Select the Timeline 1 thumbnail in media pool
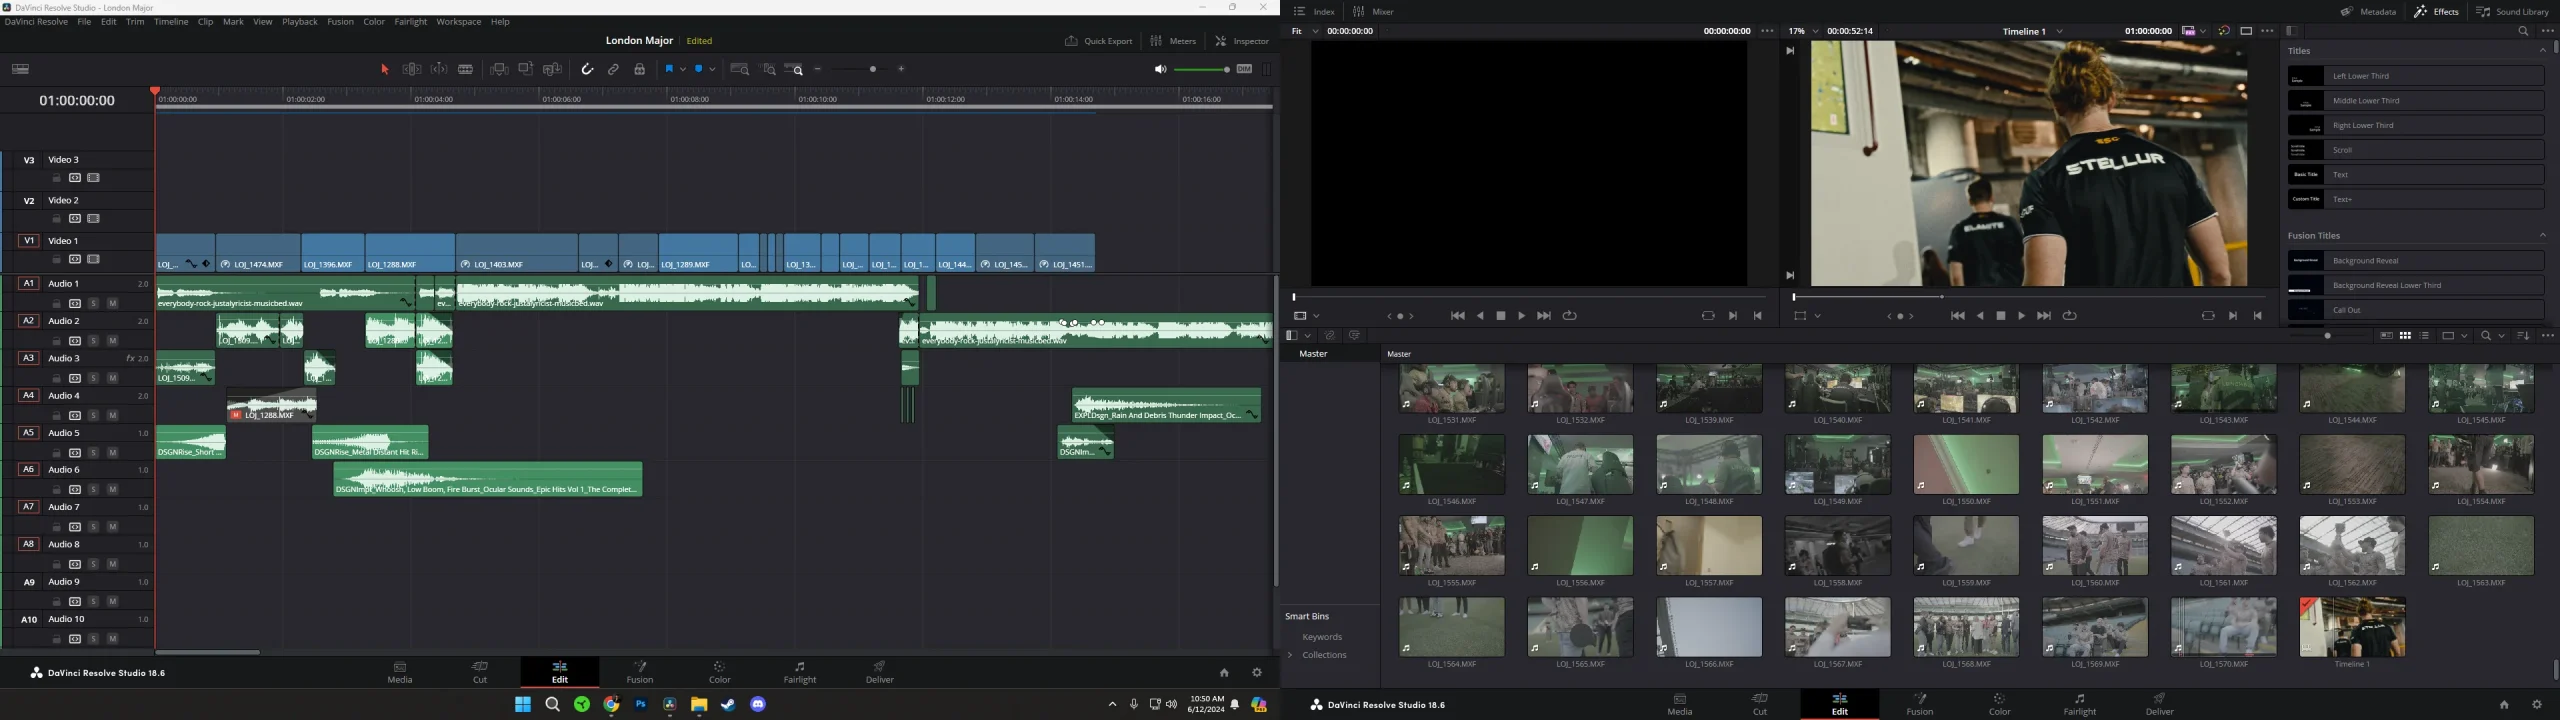The height and width of the screenshot is (720, 2560). pyautogui.click(x=2352, y=627)
